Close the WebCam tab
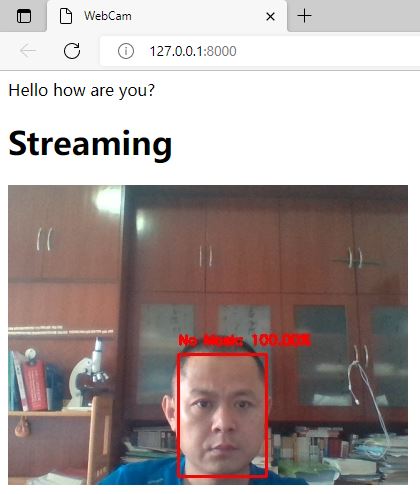Viewport: 420px width, 494px height. (x=271, y=16)
